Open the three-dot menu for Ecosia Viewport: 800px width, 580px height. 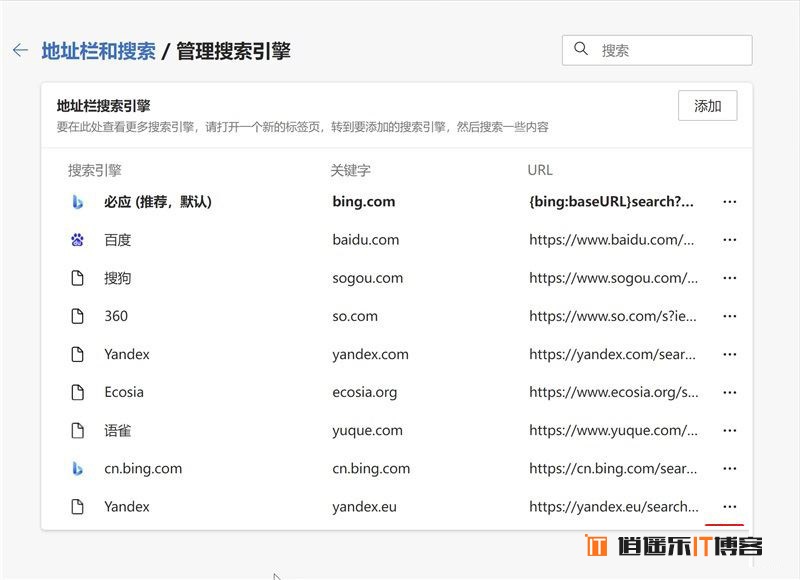point(729,392)
